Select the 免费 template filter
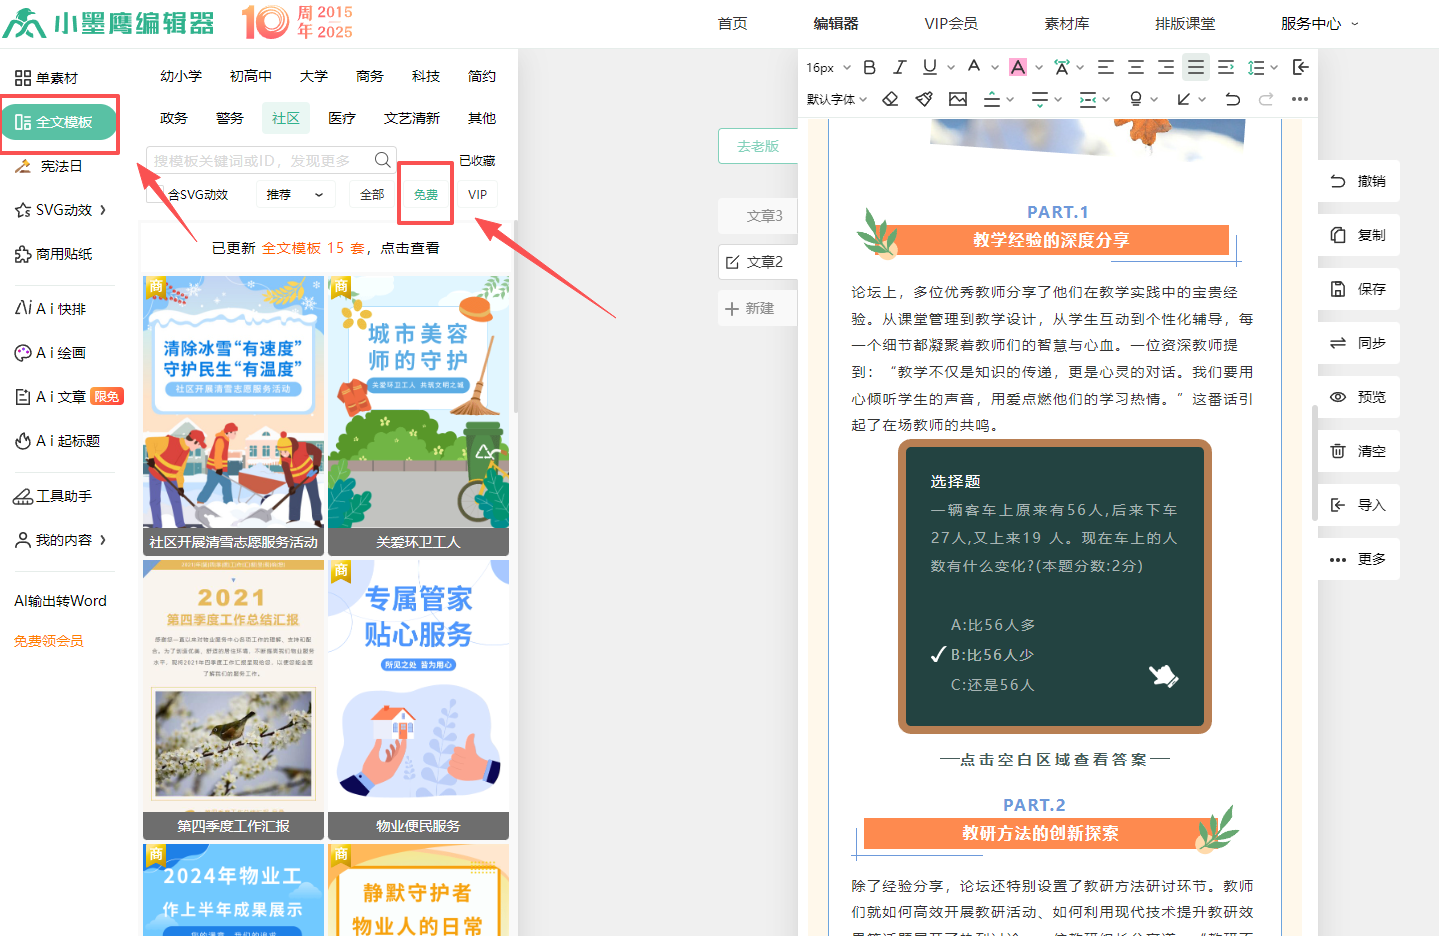Screen dimensions: 1439x936 426,194
